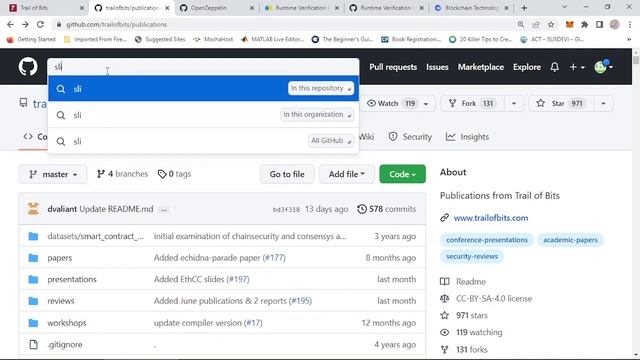
Task: Click the papers folder icon
Action: pyautogui.click(x=33, y=258)
